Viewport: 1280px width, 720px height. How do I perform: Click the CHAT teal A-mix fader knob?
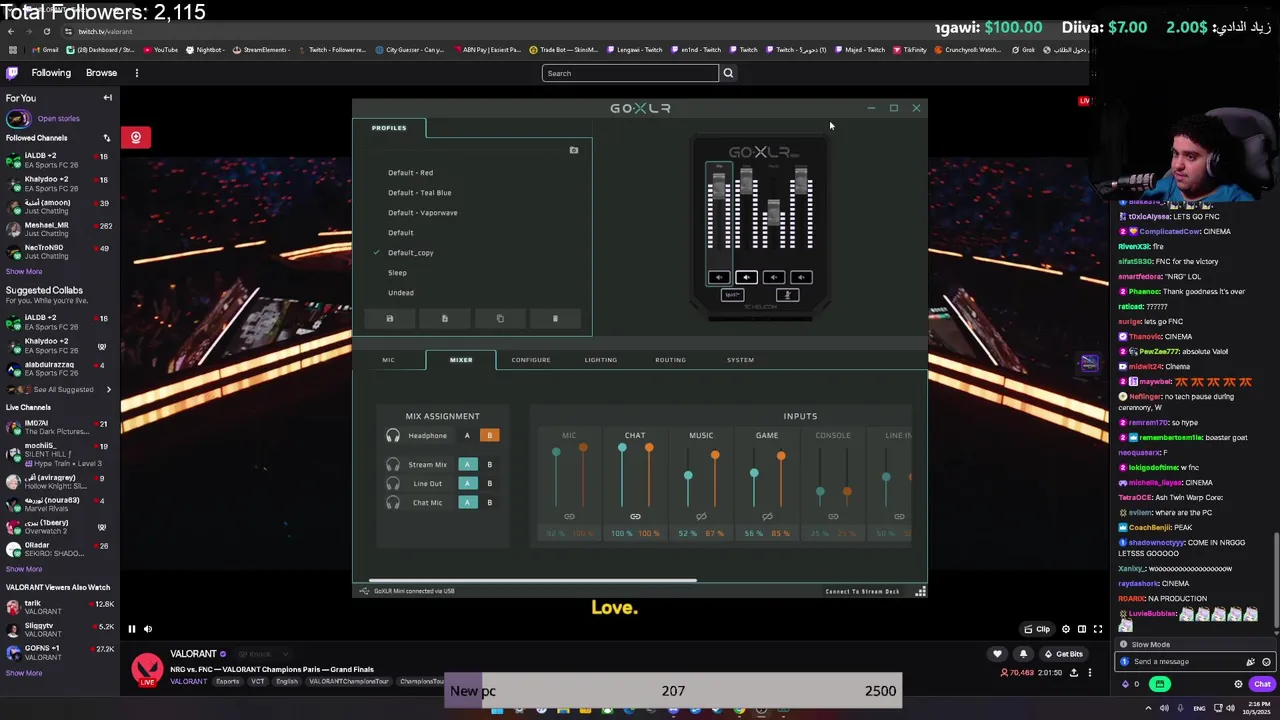(x=622, y=448)
